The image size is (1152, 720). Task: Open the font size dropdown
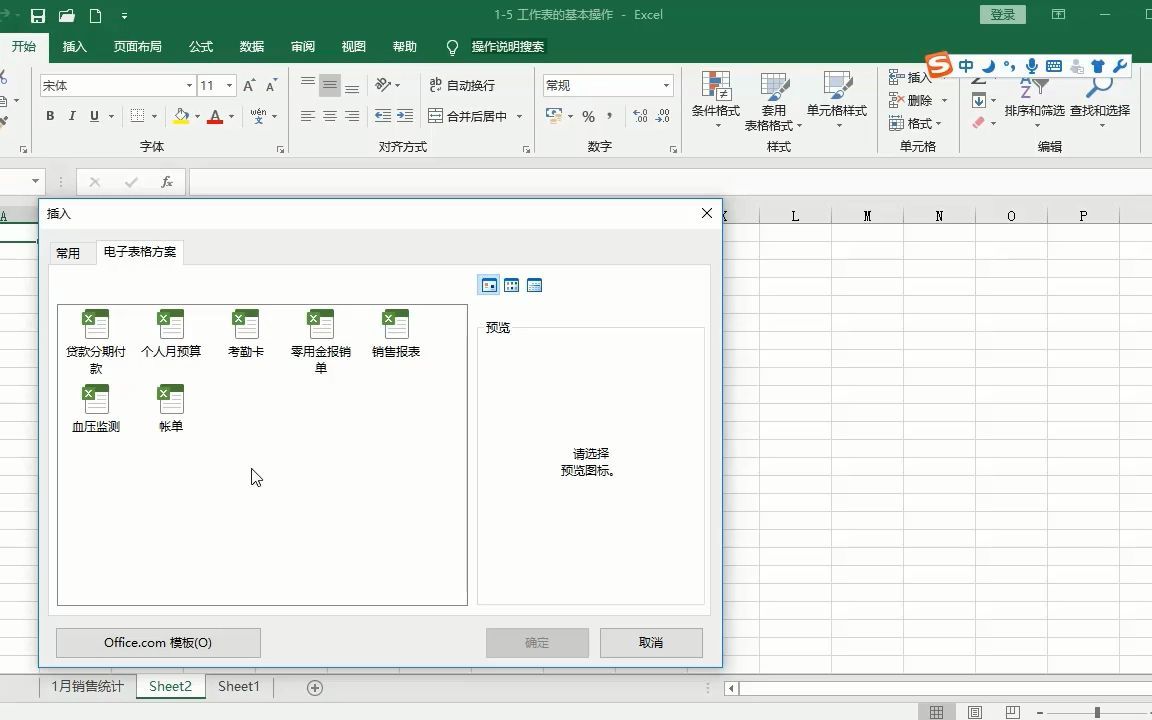click(x=228, y=86)
